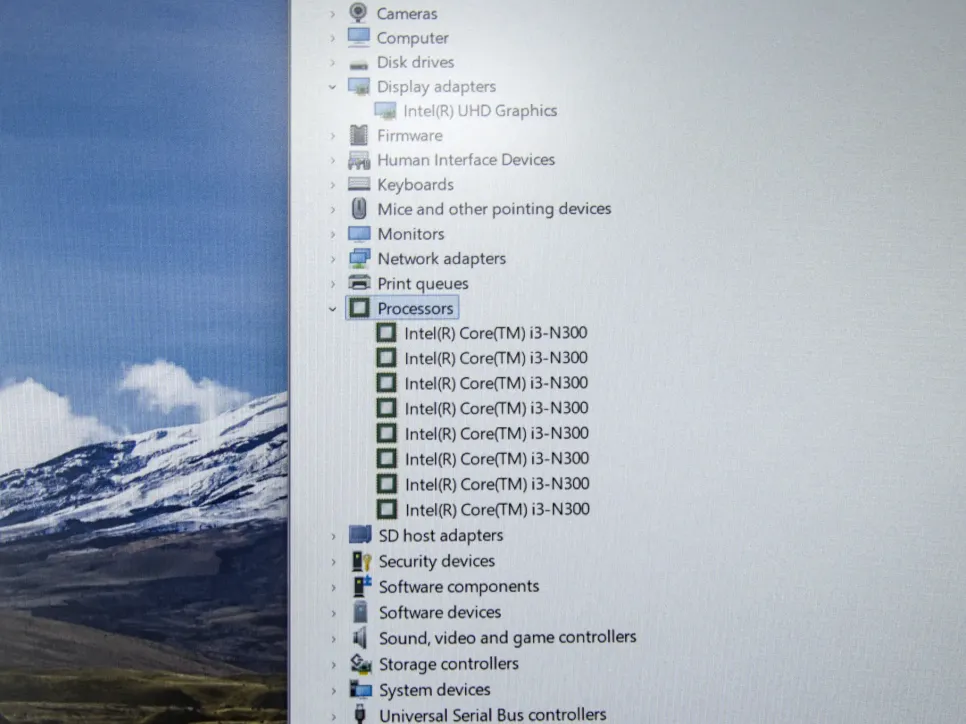966x724 pixels.
Task: Select the "Firmware" label
Action: (x=410, y=136)
